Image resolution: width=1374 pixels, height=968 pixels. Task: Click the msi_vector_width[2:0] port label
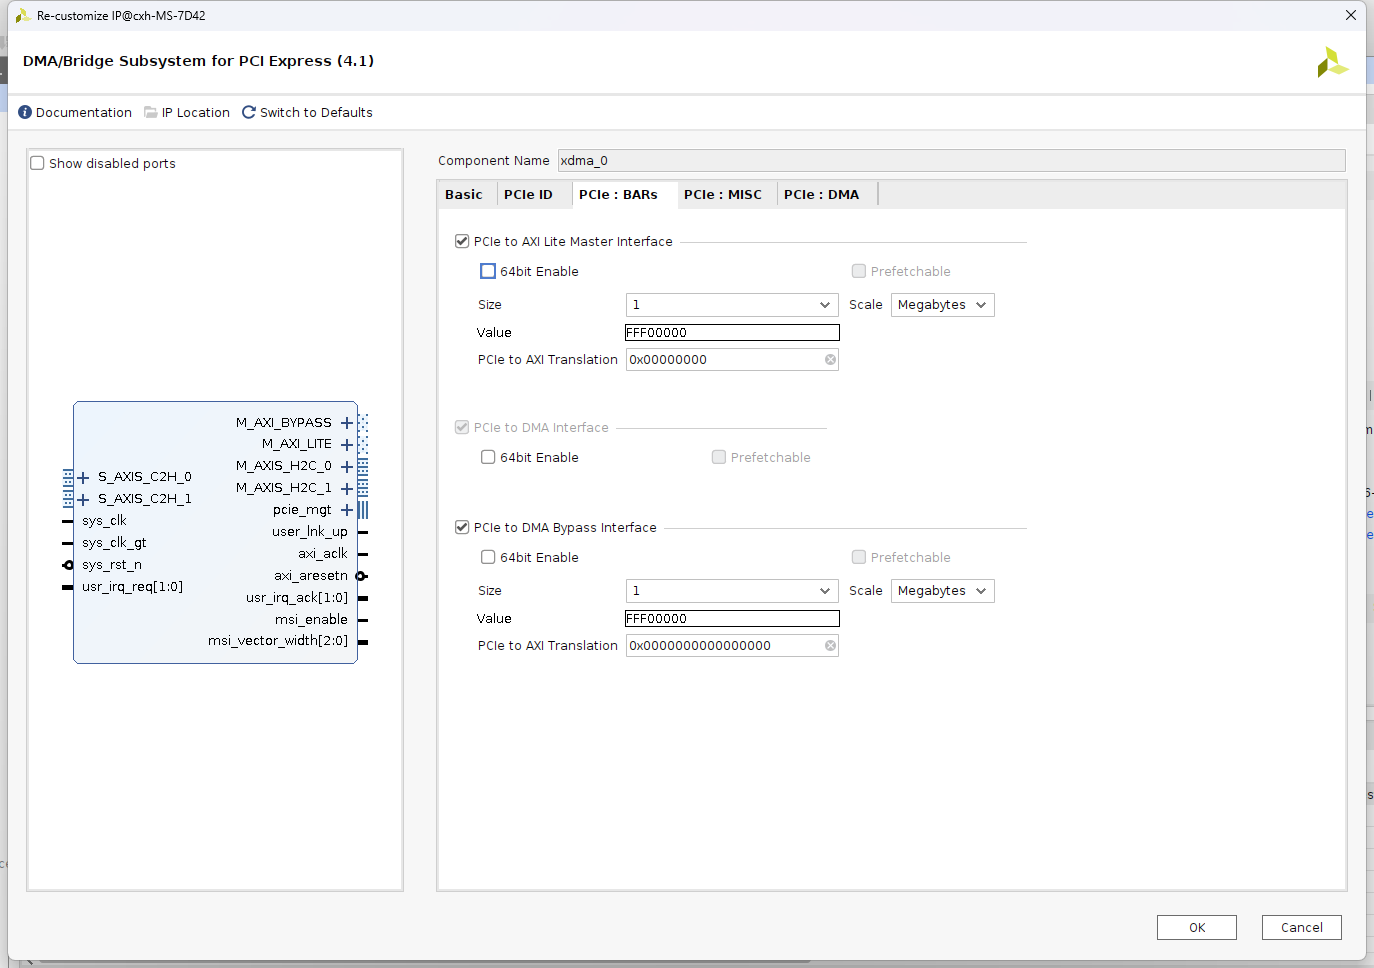278,641
